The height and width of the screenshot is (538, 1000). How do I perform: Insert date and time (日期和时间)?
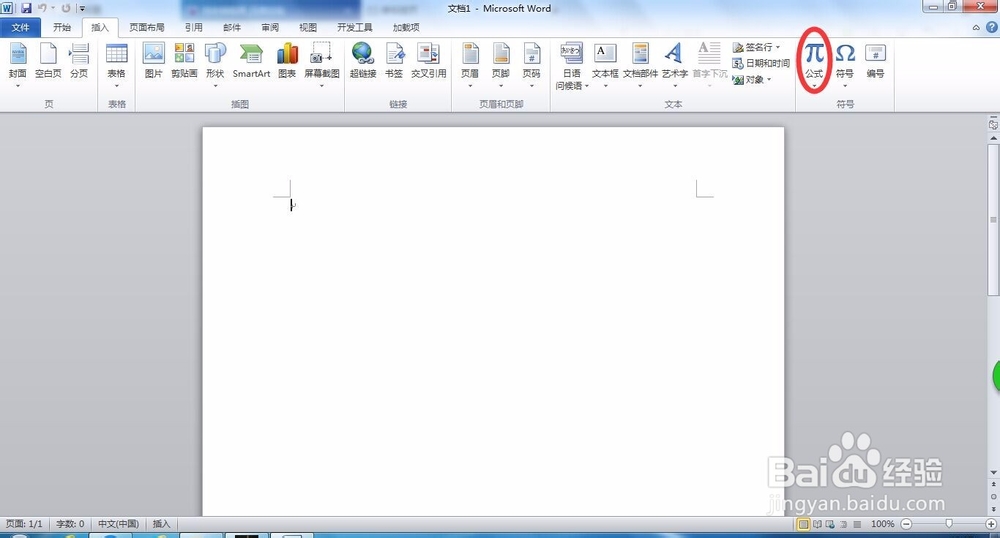click(x=761, y=63)
